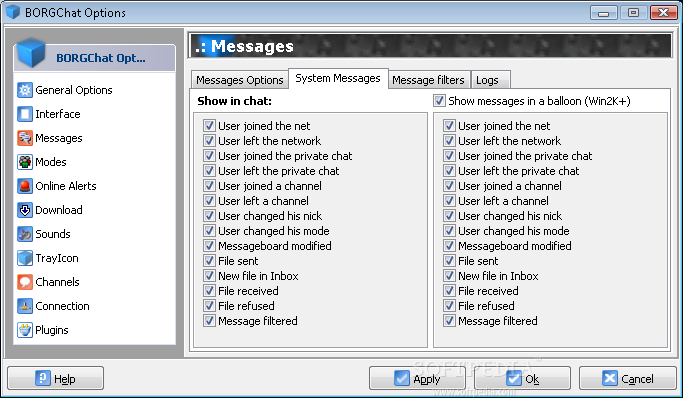Viewport: 683px width, 398px height.
Task: Toggle chat 'File sent' checkbox
Action: (209, 261)
